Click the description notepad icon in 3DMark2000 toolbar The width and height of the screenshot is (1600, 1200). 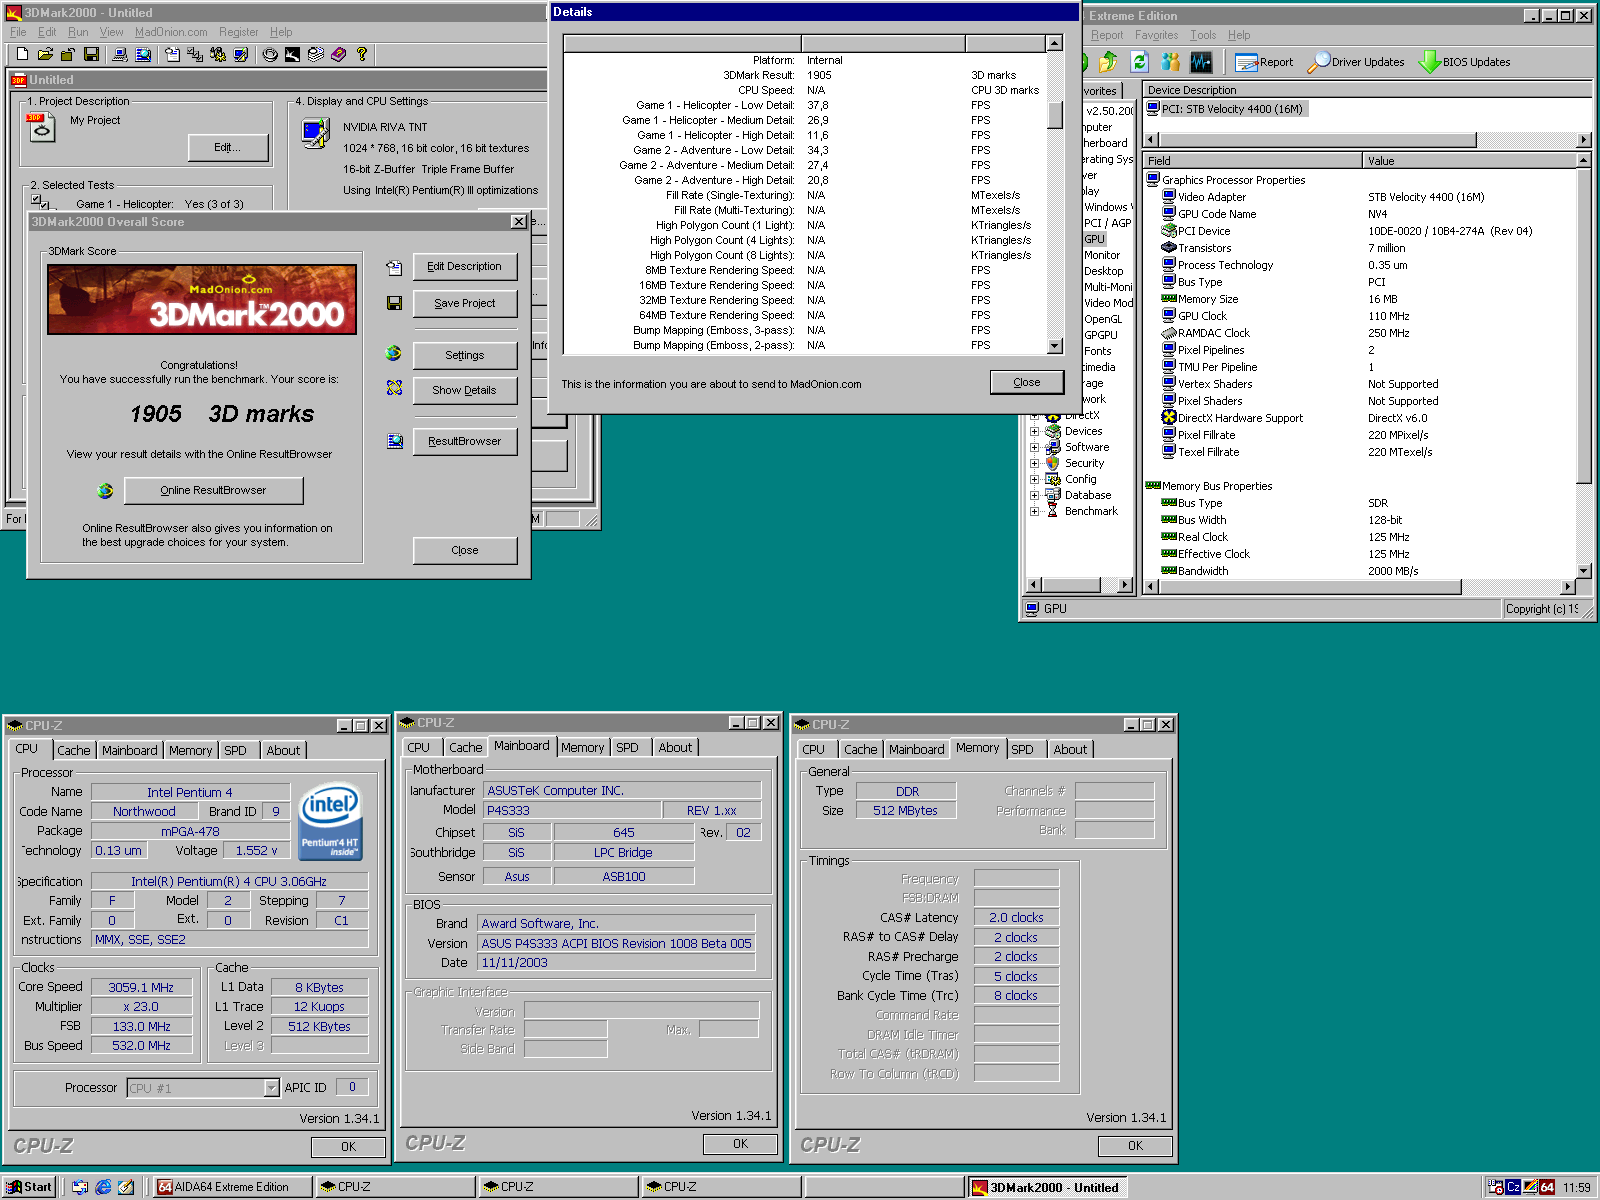[x=172, y=54]
